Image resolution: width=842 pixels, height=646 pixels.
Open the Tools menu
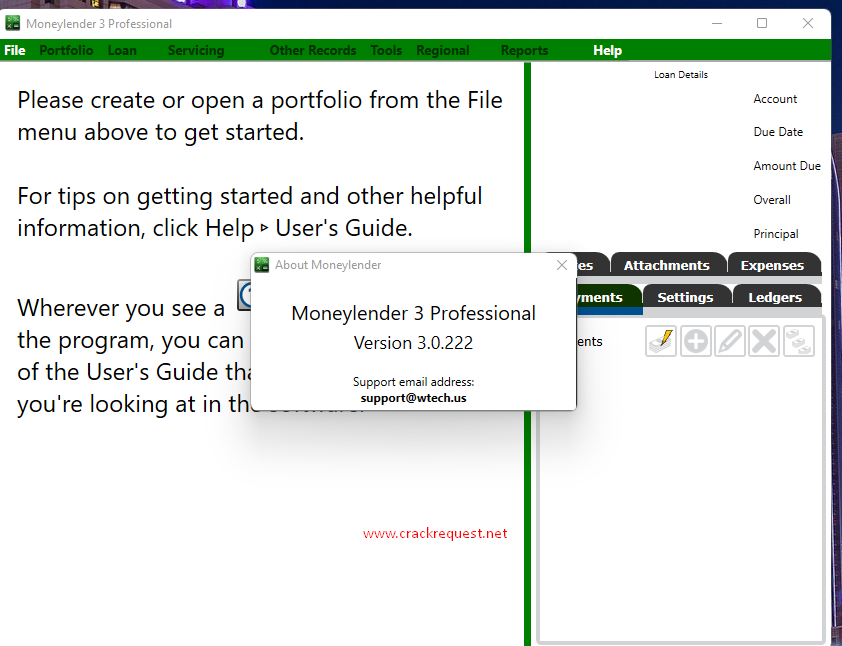click(x=386, y=50)
